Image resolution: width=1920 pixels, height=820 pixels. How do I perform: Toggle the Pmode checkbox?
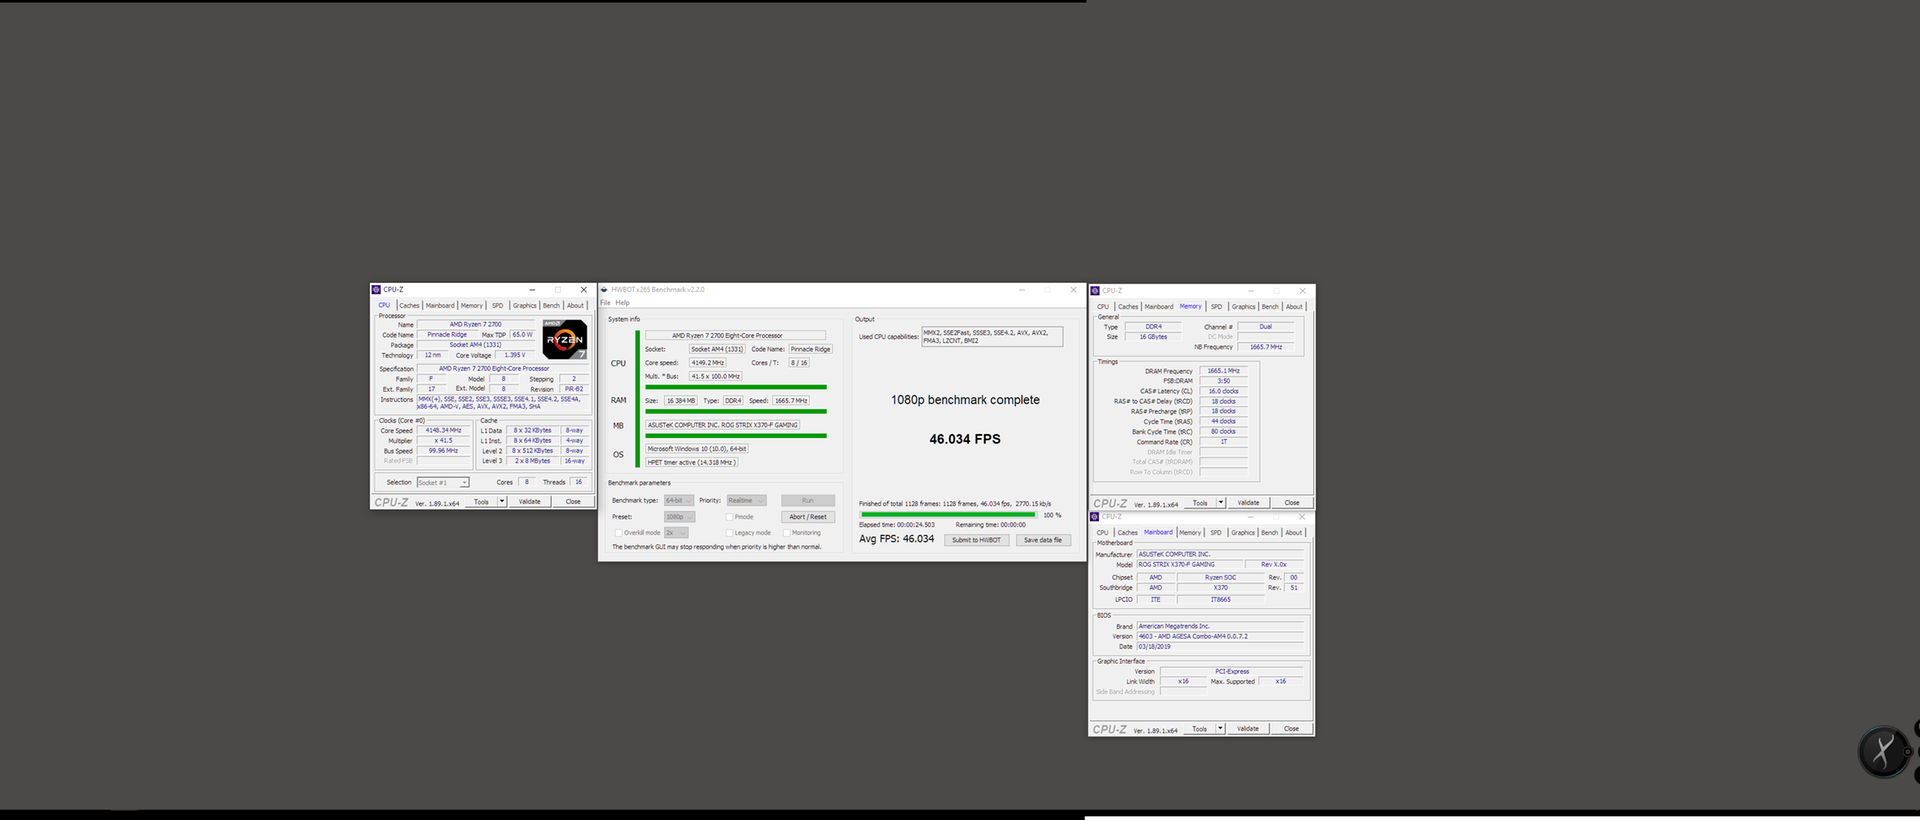click(730, 517)
